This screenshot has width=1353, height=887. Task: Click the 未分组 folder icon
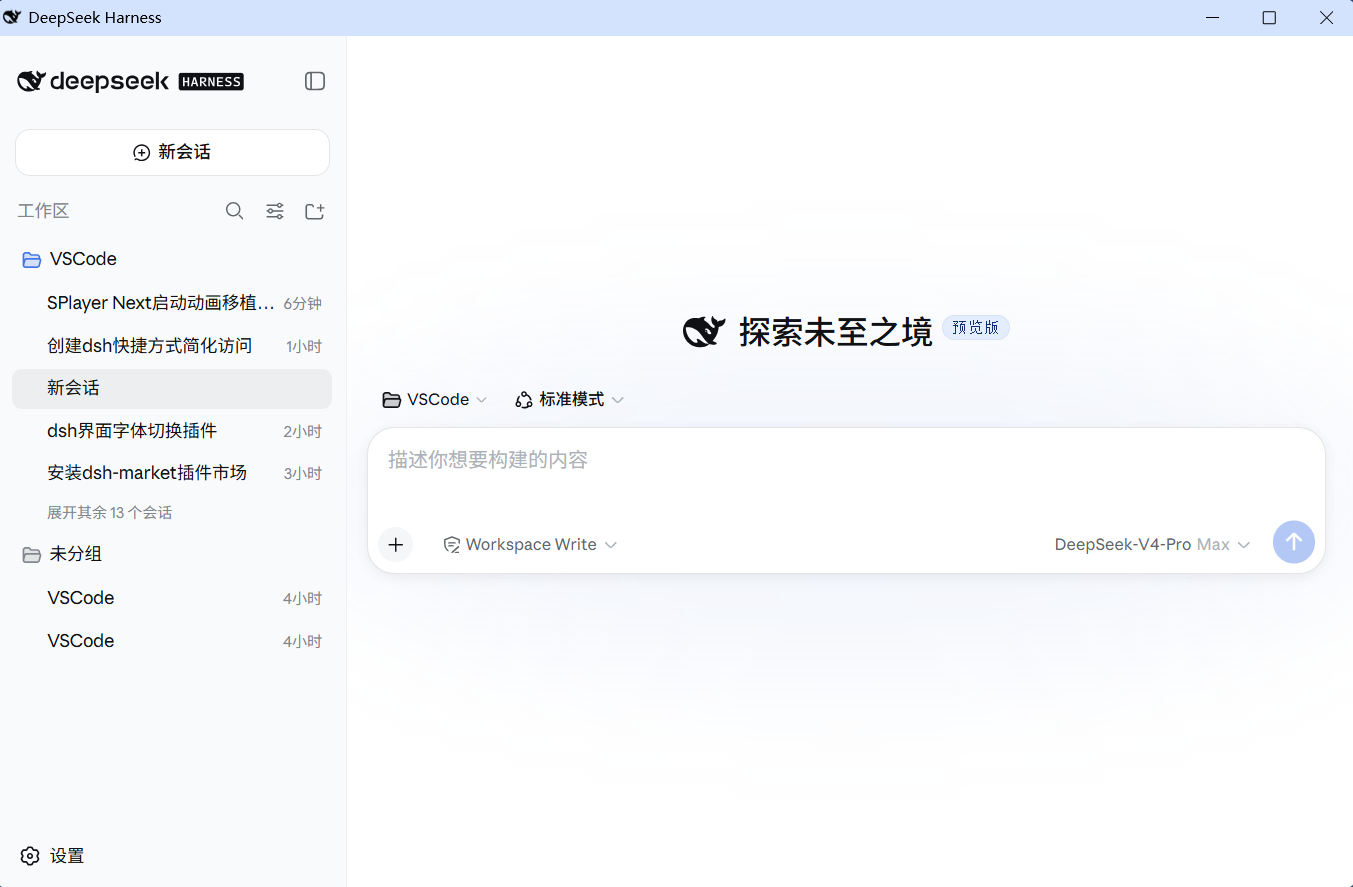tap(31, 555)
